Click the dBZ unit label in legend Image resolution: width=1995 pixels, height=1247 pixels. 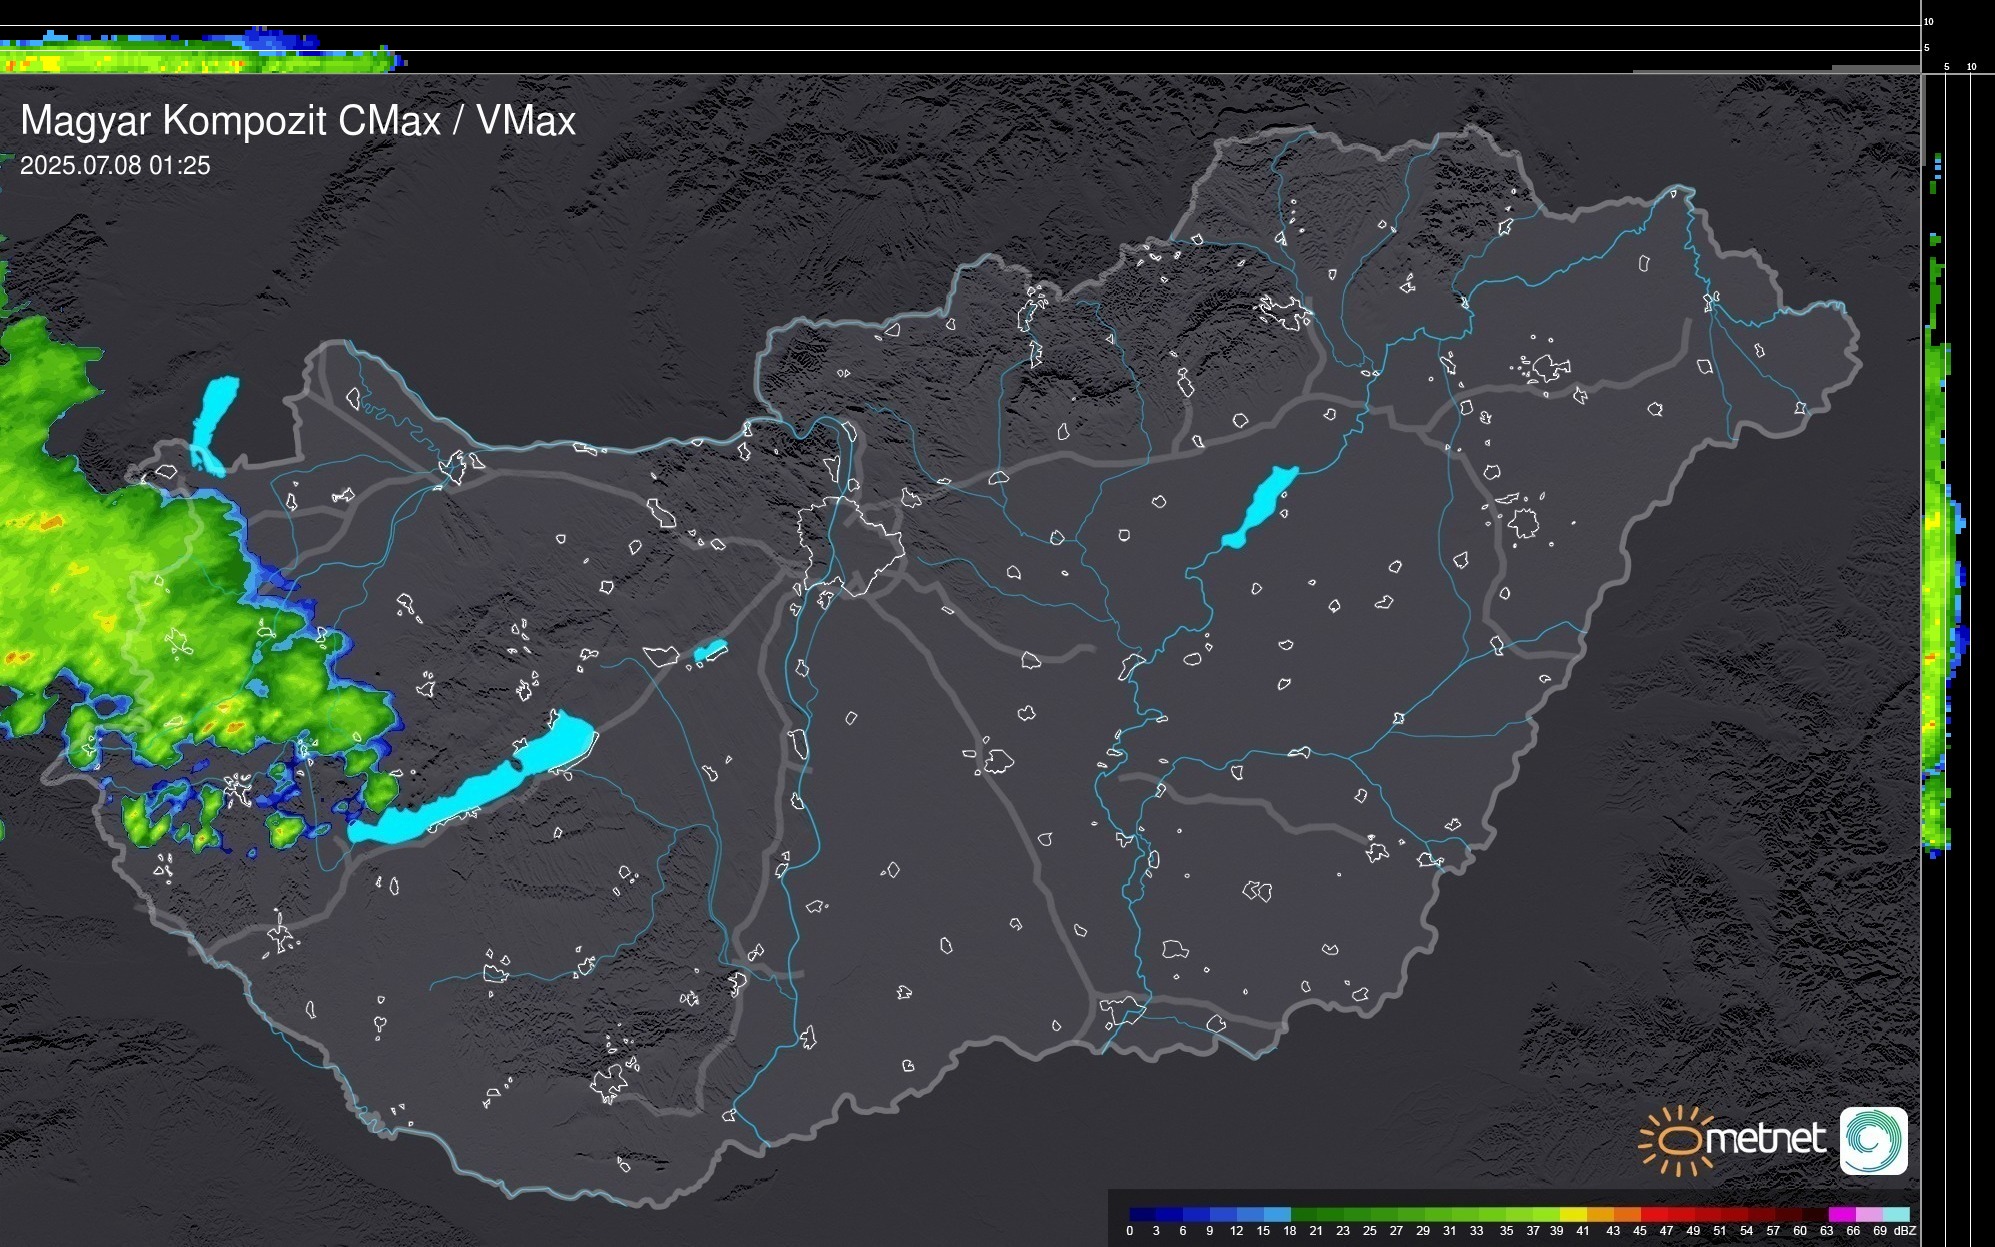(1905, 1231)
